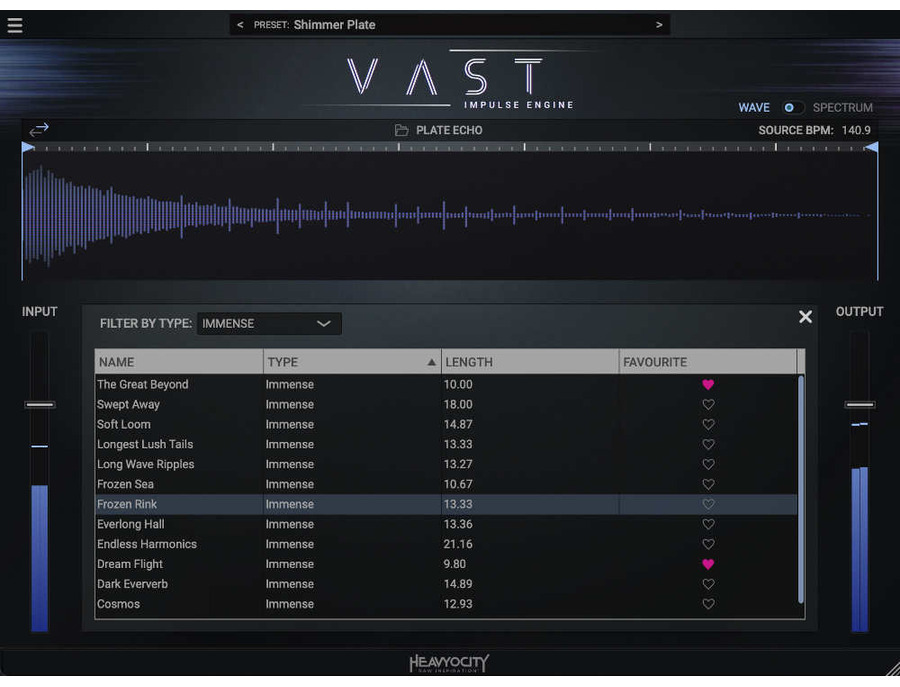The image size is (900, 687).
Task: Sort list by NAME column
Action: click(x=179, y=362)
